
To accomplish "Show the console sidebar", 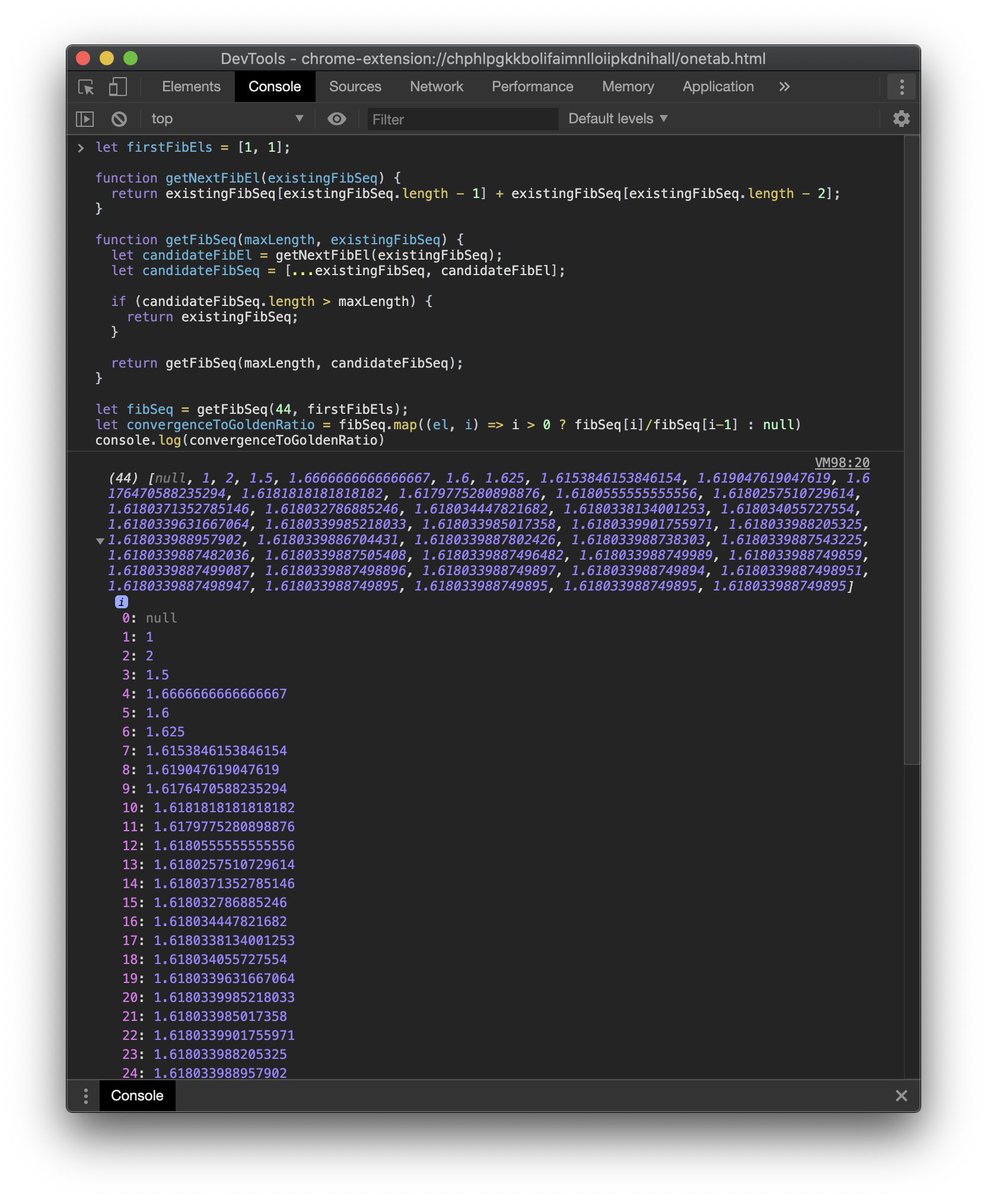I will click(x=86, y=119).
